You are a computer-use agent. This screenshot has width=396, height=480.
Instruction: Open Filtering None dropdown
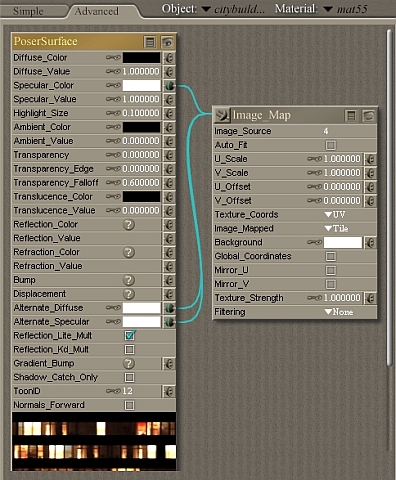coord(339,312)
